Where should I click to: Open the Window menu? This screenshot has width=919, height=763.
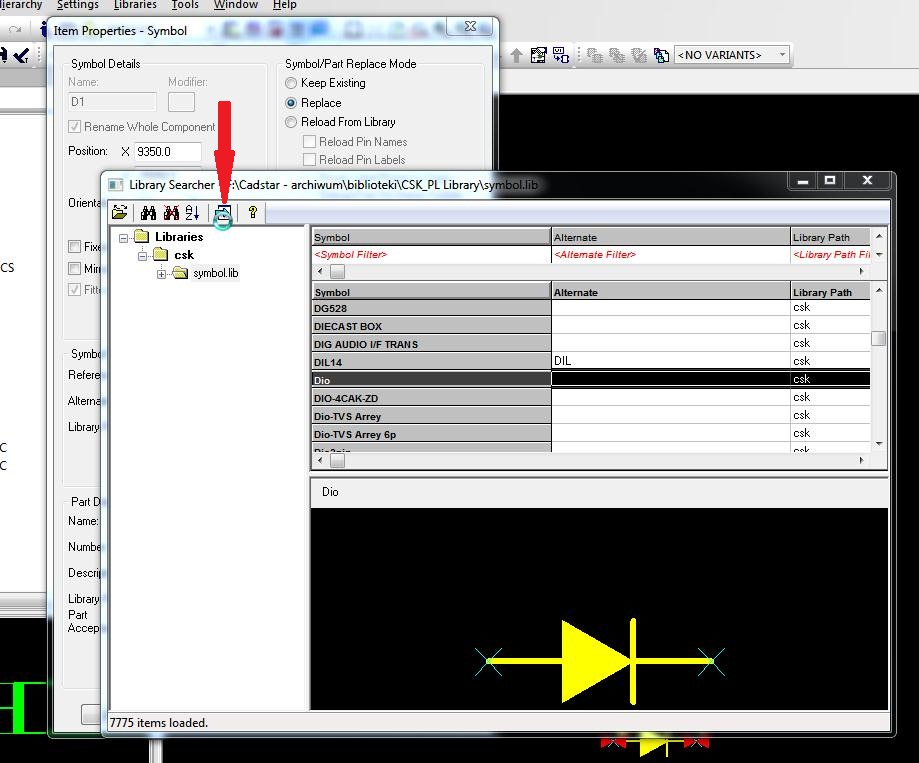[236, 5]
